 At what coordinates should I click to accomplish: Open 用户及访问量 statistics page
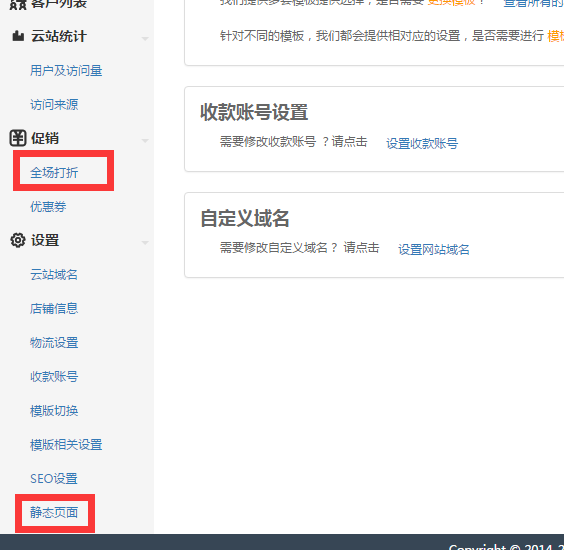(x=66, y=71)
